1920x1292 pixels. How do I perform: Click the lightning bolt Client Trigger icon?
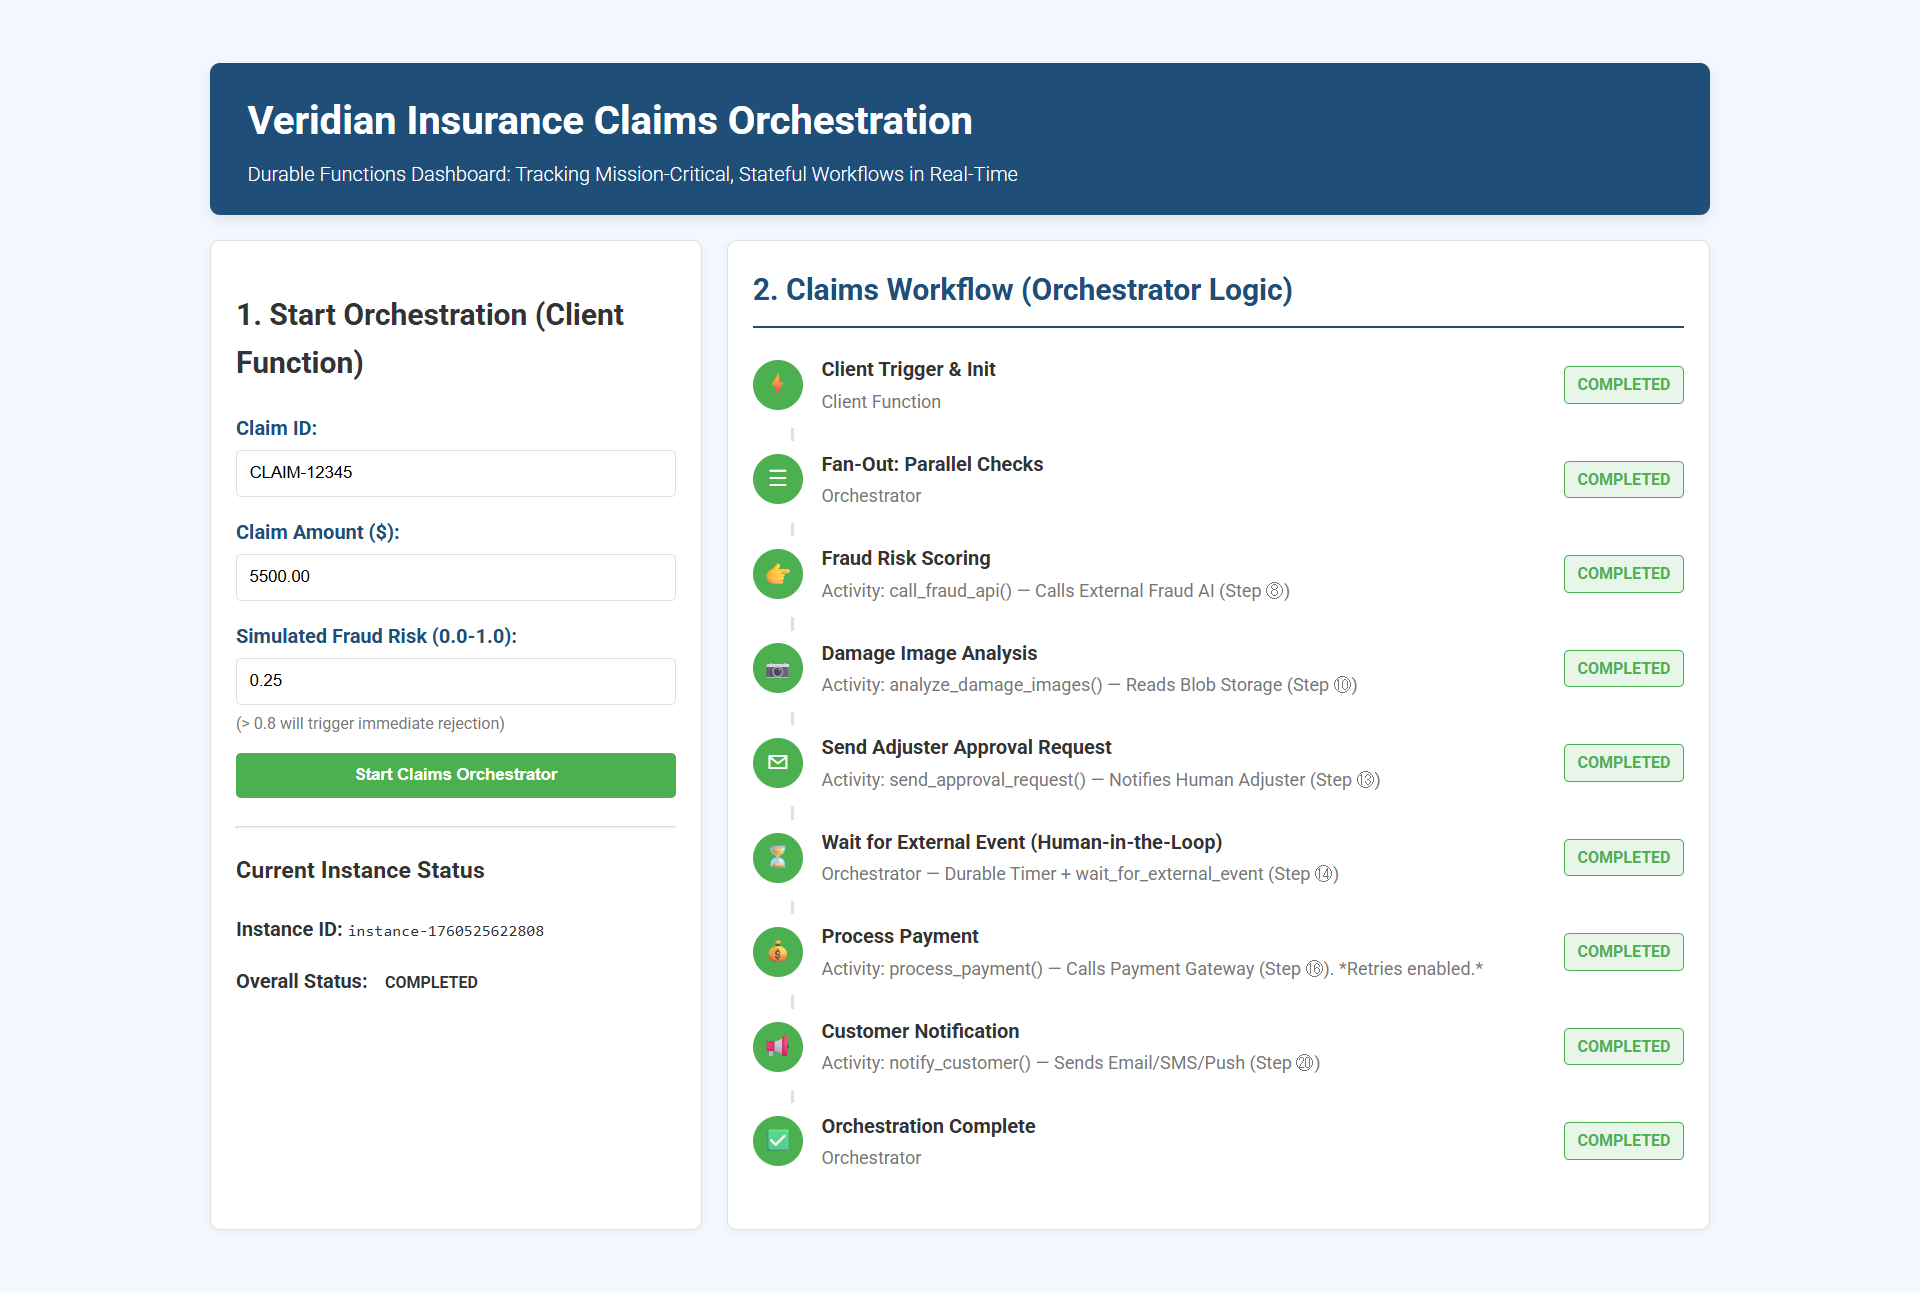[x=777, y=385]
